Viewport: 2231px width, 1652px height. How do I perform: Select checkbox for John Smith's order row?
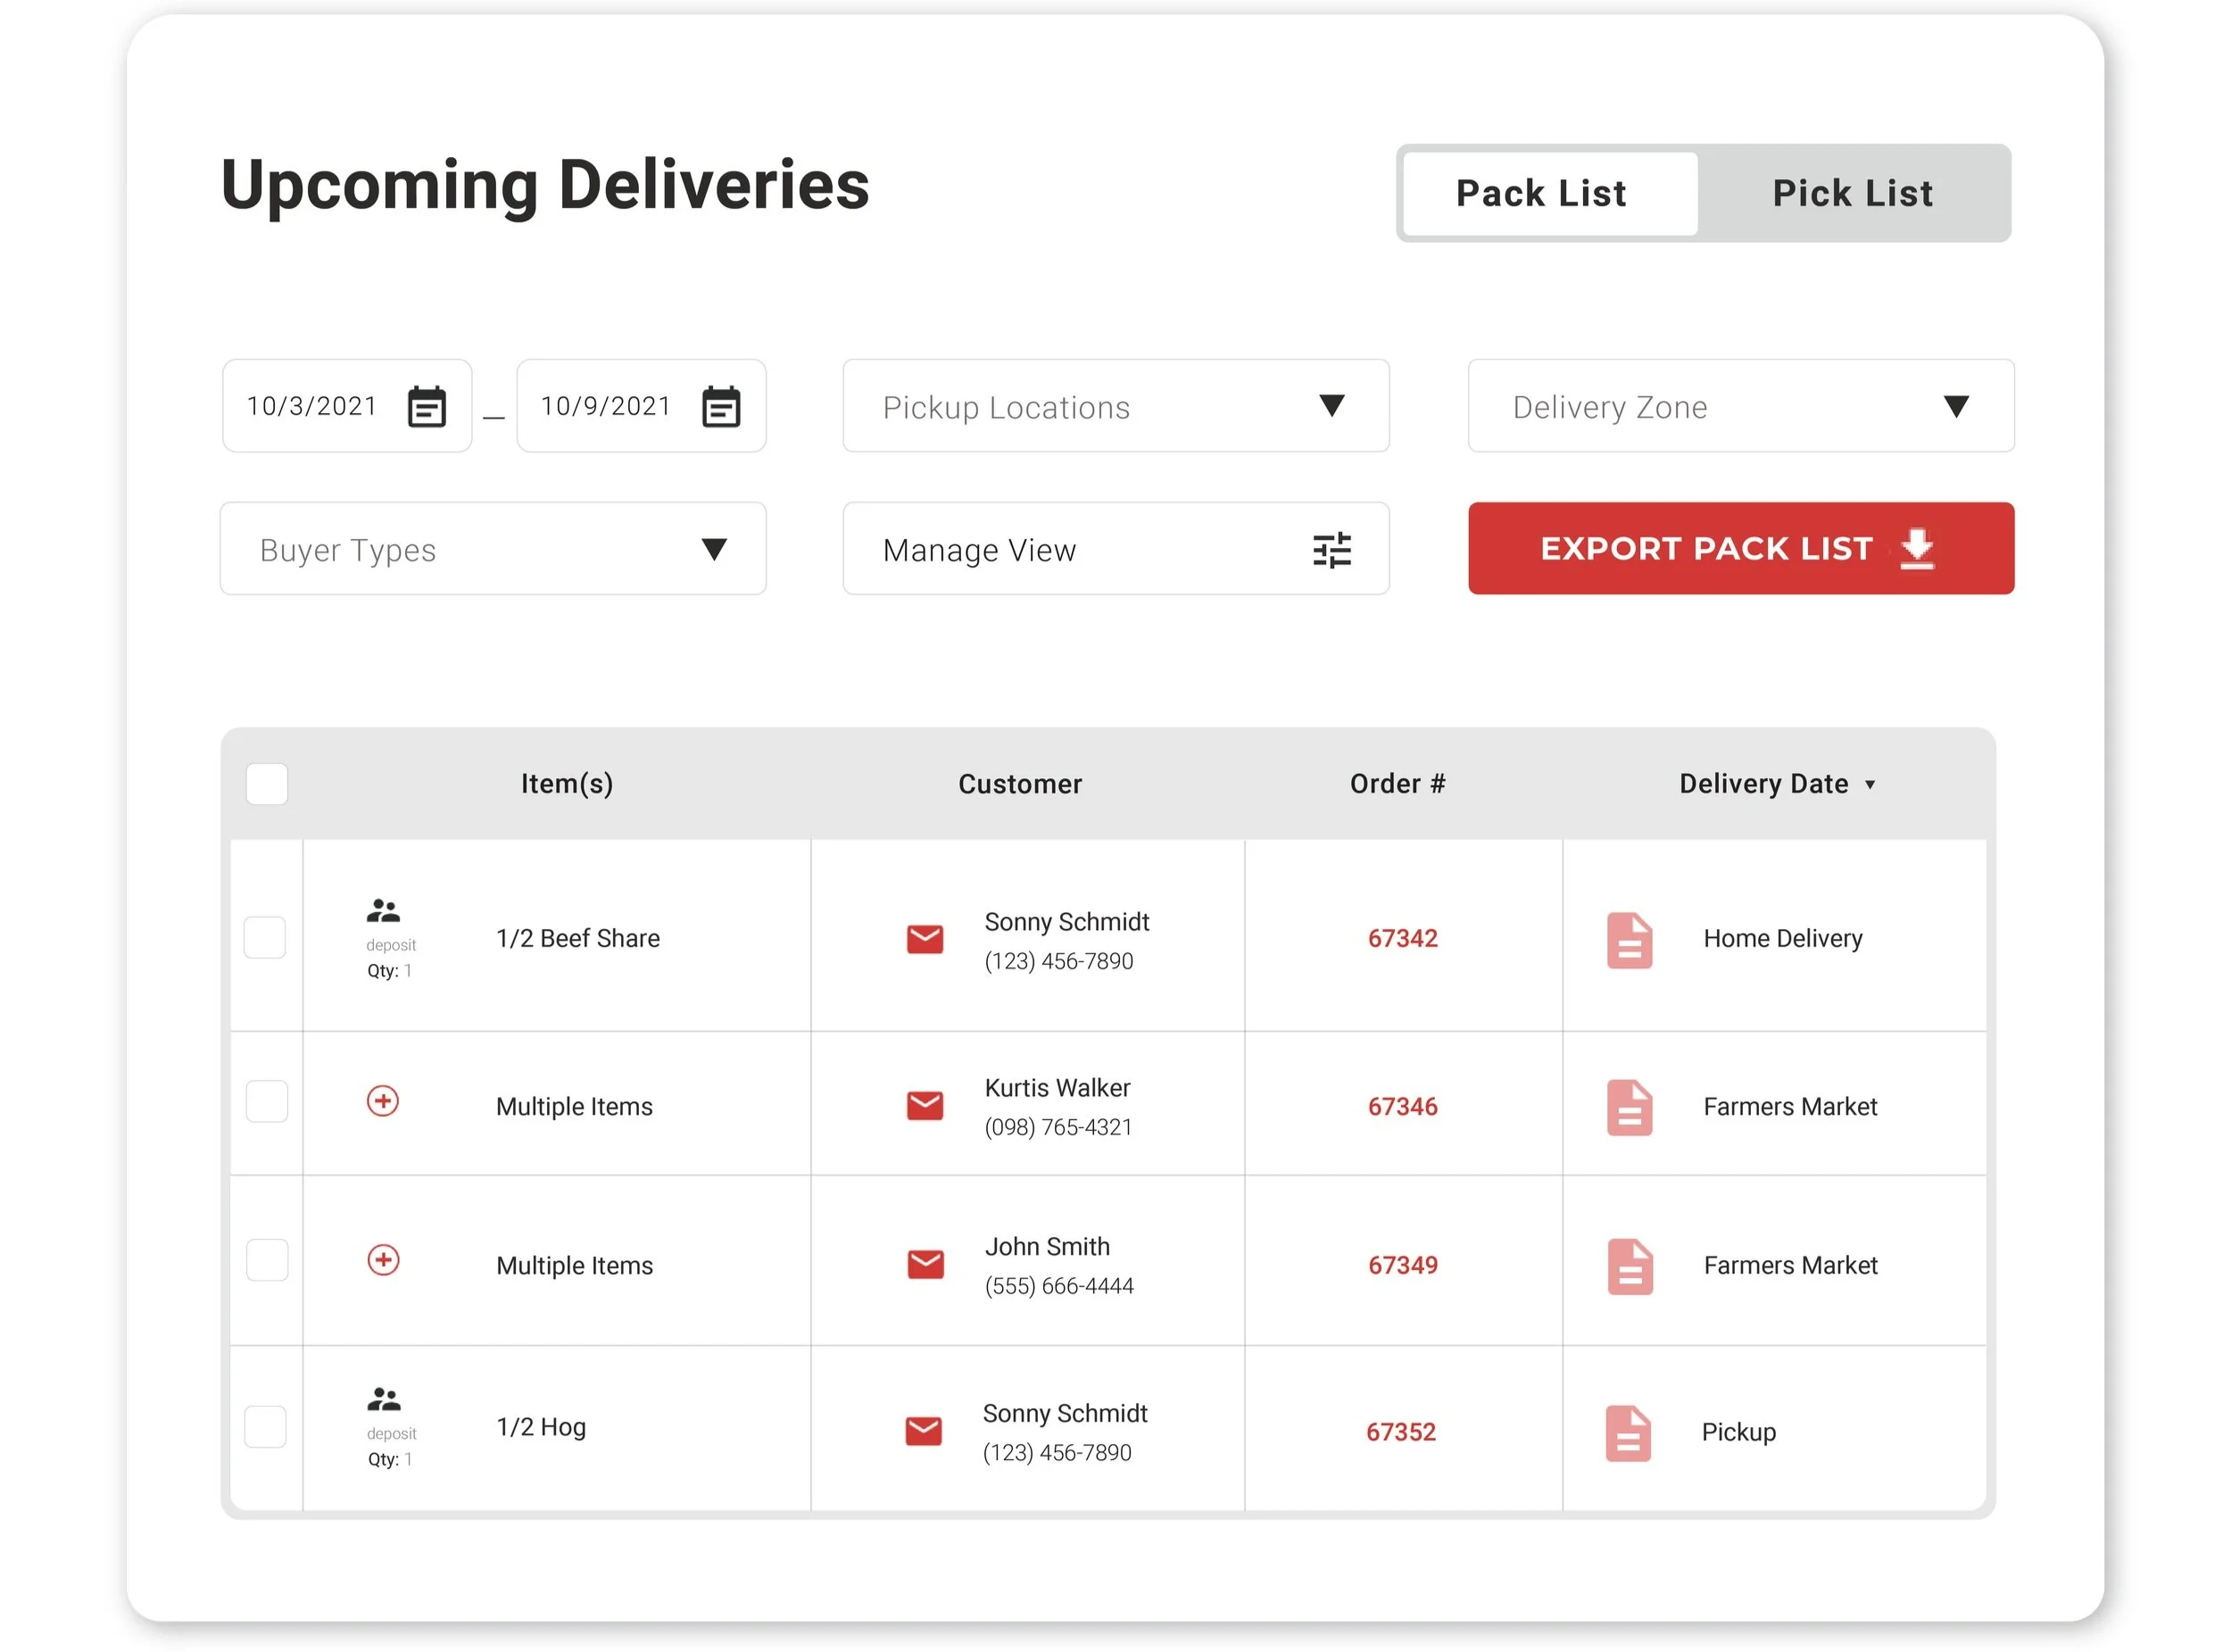click(x=267, y=1260)
